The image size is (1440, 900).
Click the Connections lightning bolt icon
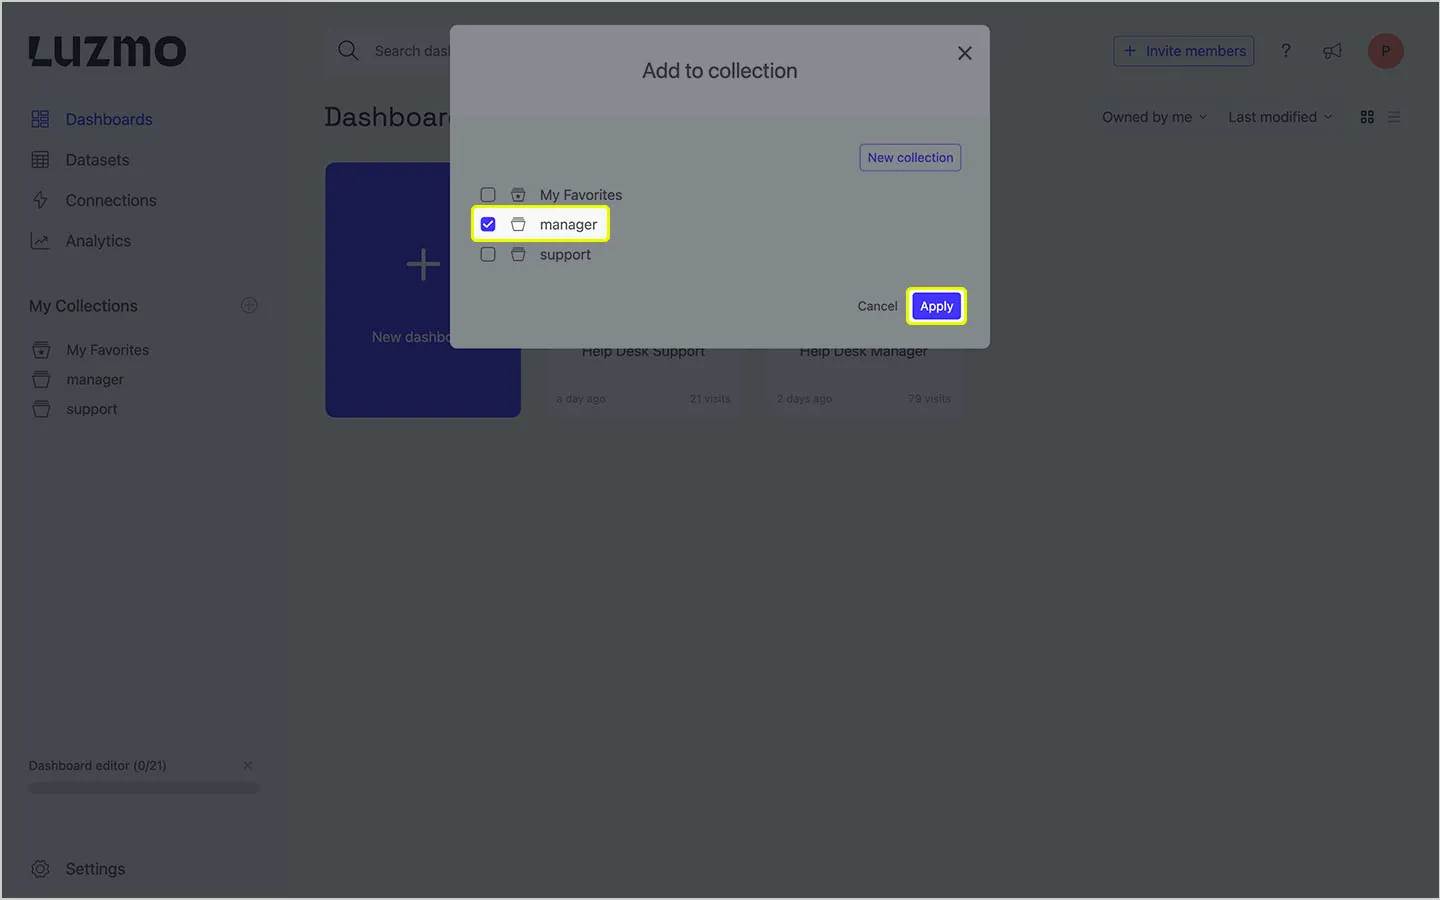click(x=40, y=200)
